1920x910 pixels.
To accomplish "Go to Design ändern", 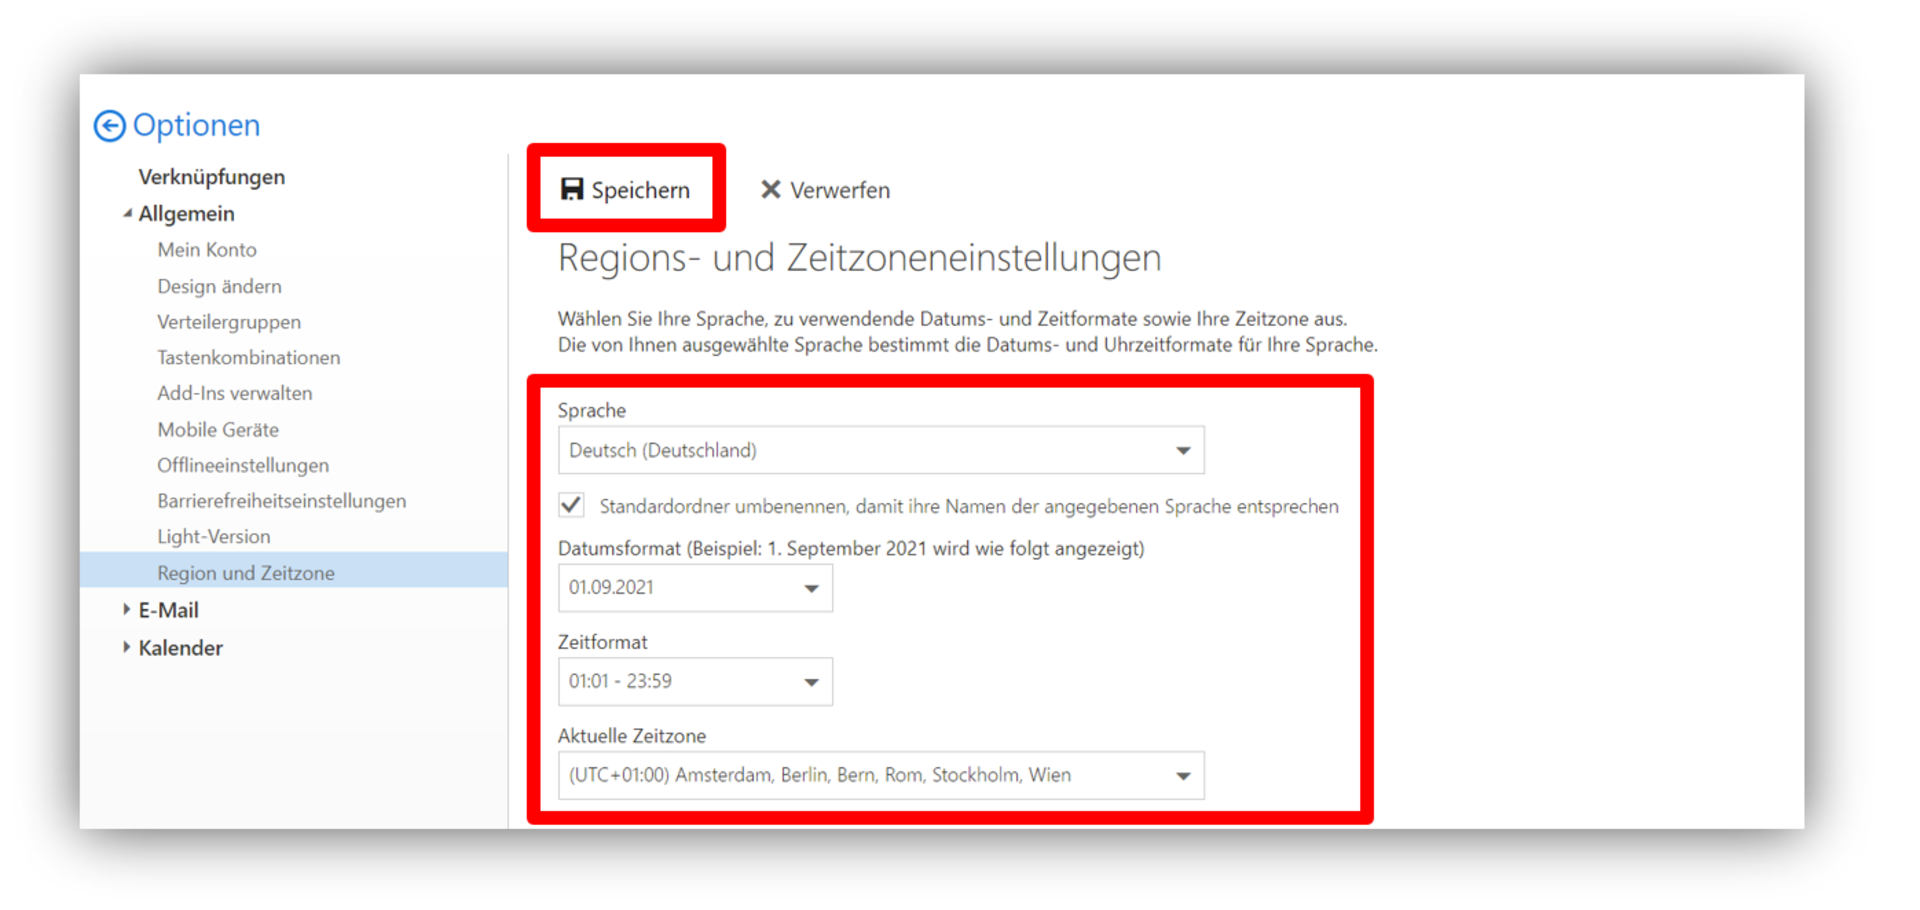I will [219, 287].
